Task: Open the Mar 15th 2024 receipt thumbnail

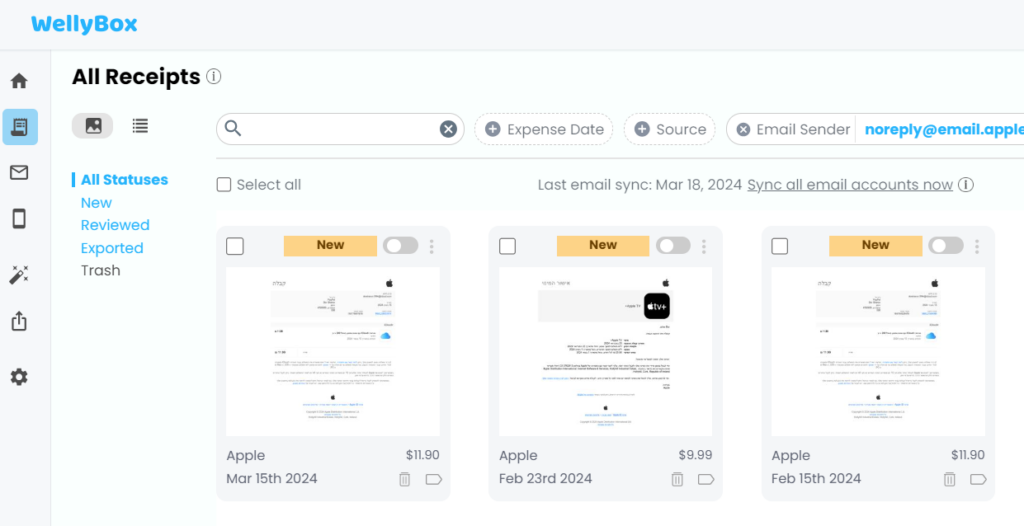Action: pyautogui.click(x=333, y=352)
